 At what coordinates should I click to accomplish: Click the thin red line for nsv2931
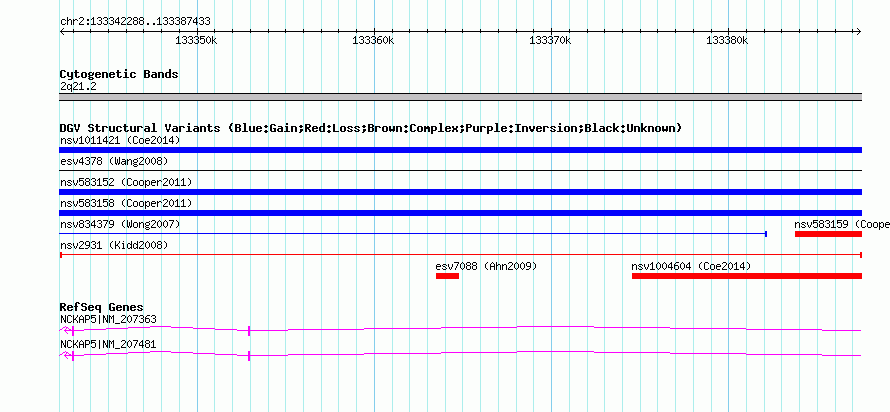[460, 255]
